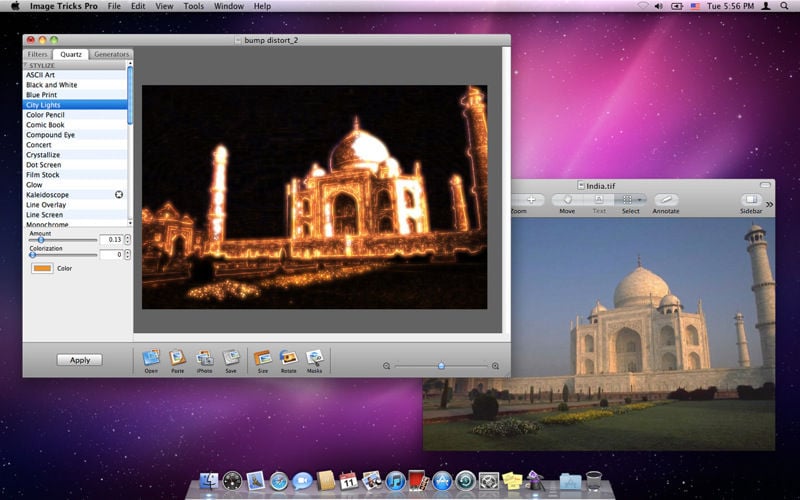
Task: Select the Glow filter
Action: [75, 185]
